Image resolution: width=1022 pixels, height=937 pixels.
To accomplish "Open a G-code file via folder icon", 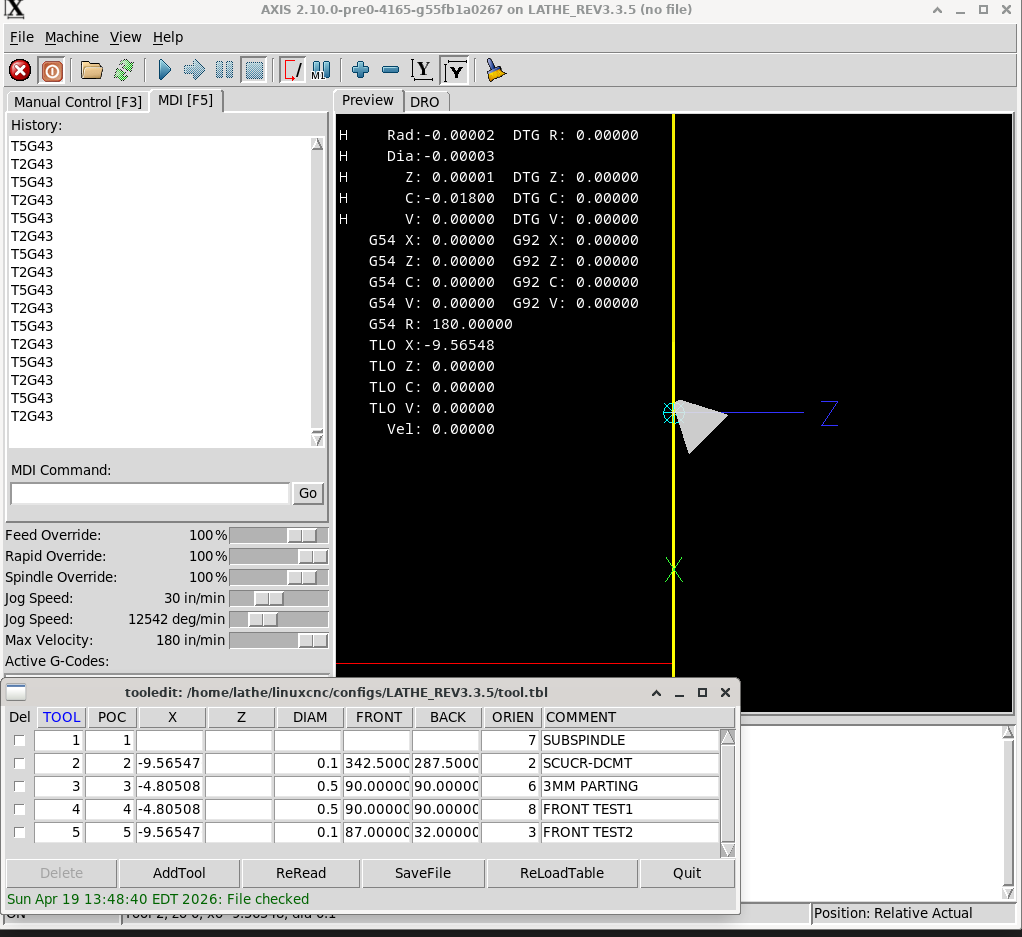I will pyautogui.click(x=92, y=70).
